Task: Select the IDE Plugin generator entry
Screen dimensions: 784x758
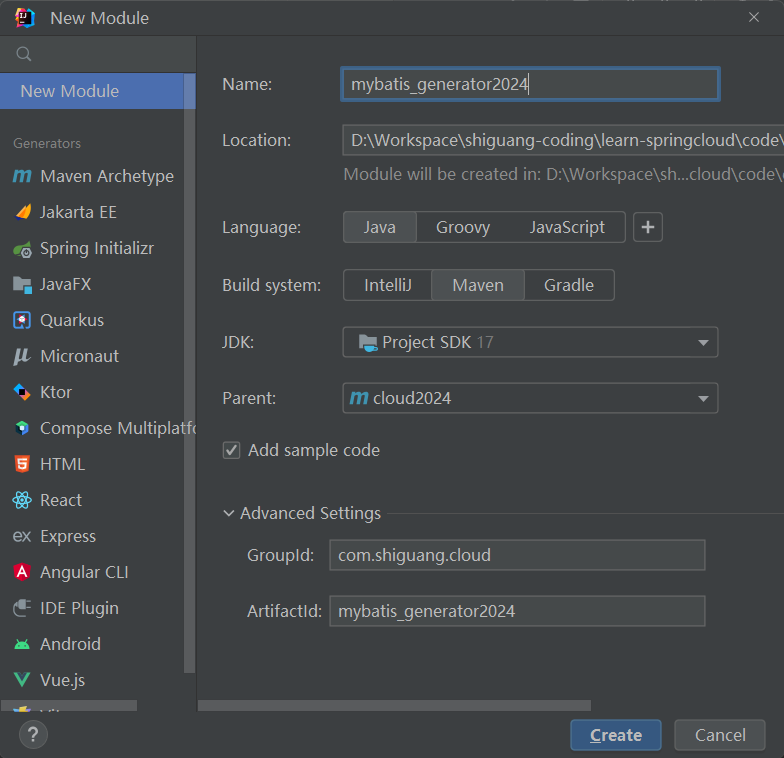Action: (x=92, y=608)
